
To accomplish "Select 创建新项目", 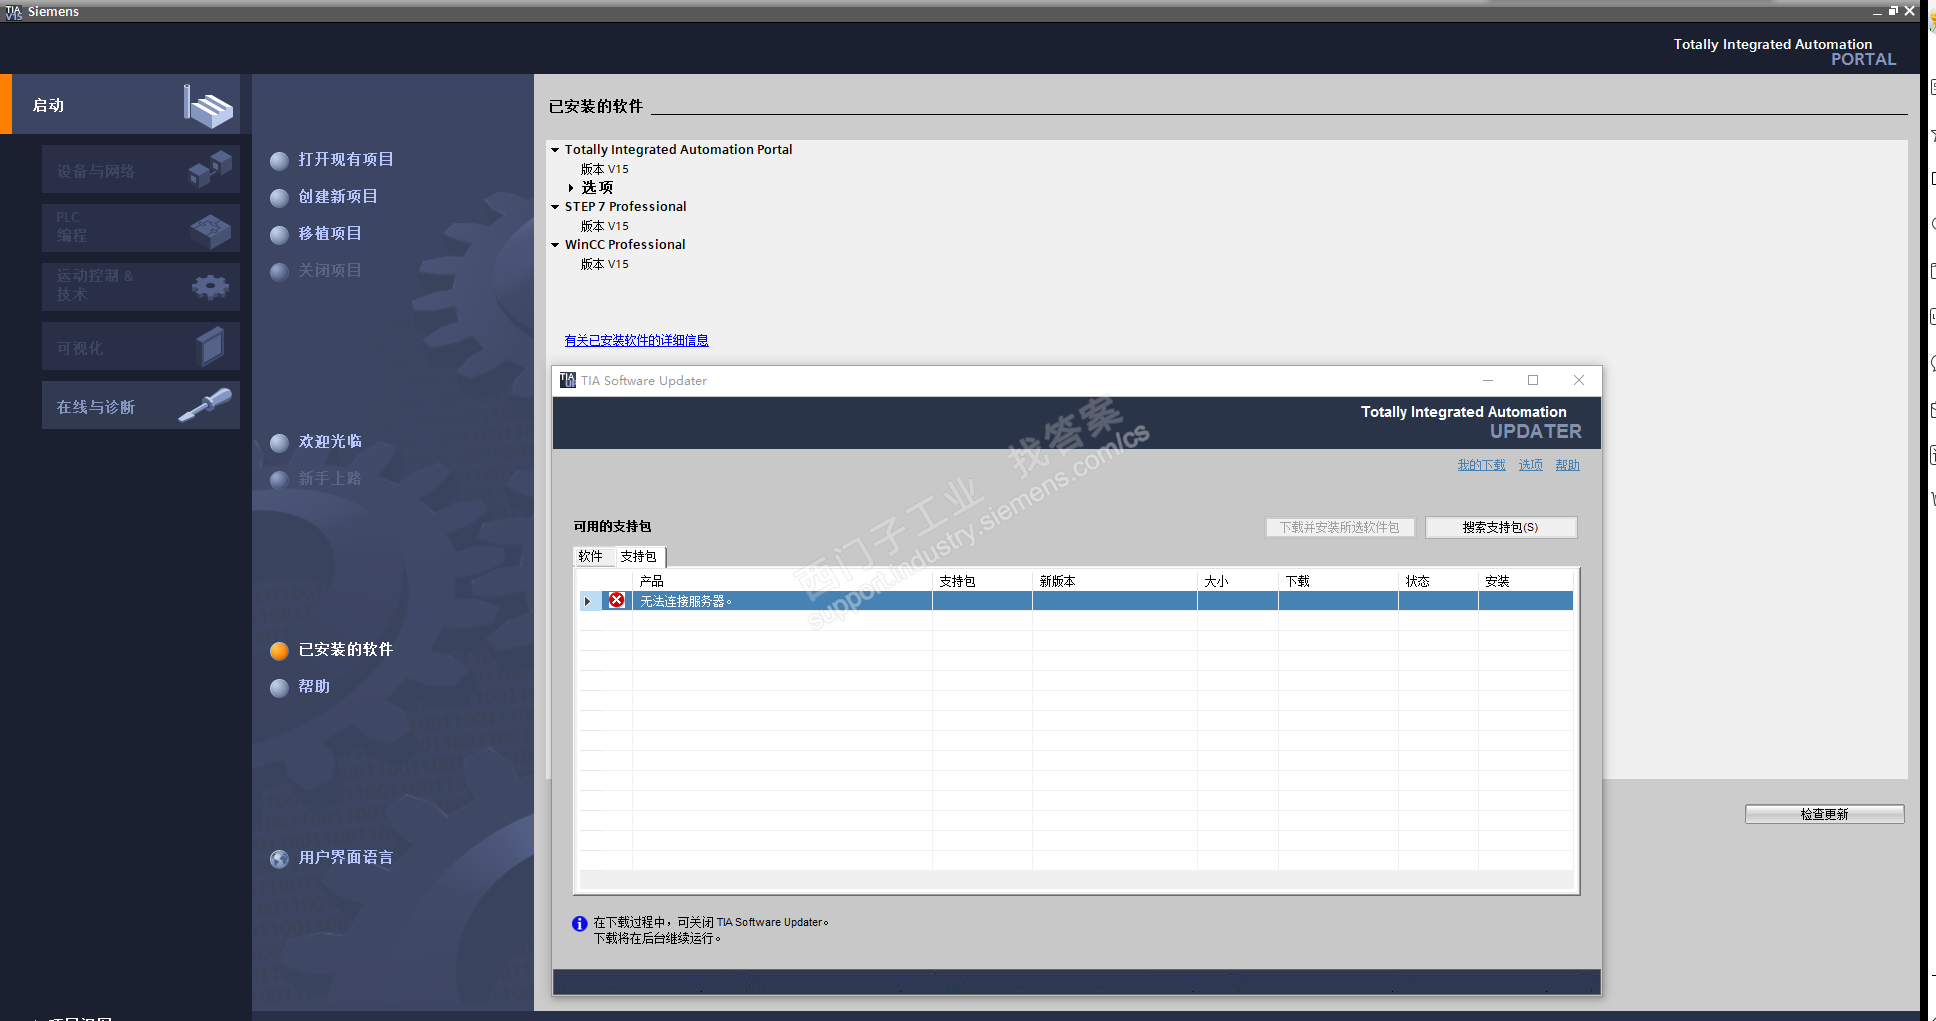I will pyautogui.click(x=338, y=197).
